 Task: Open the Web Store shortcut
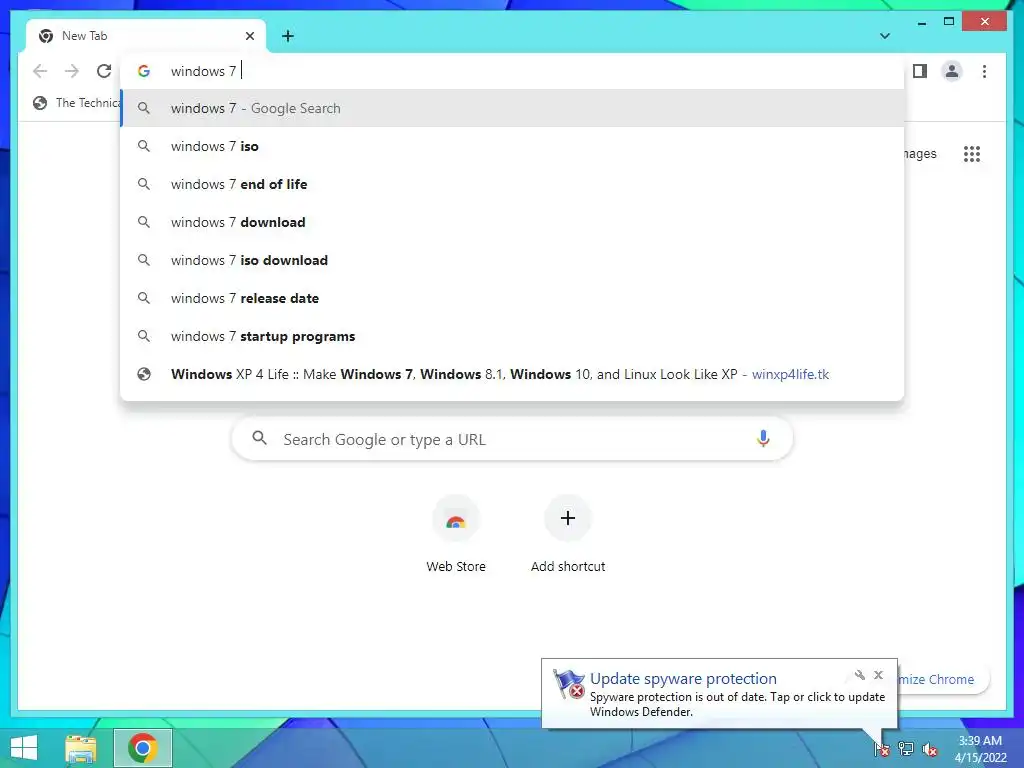pos(456,536)
